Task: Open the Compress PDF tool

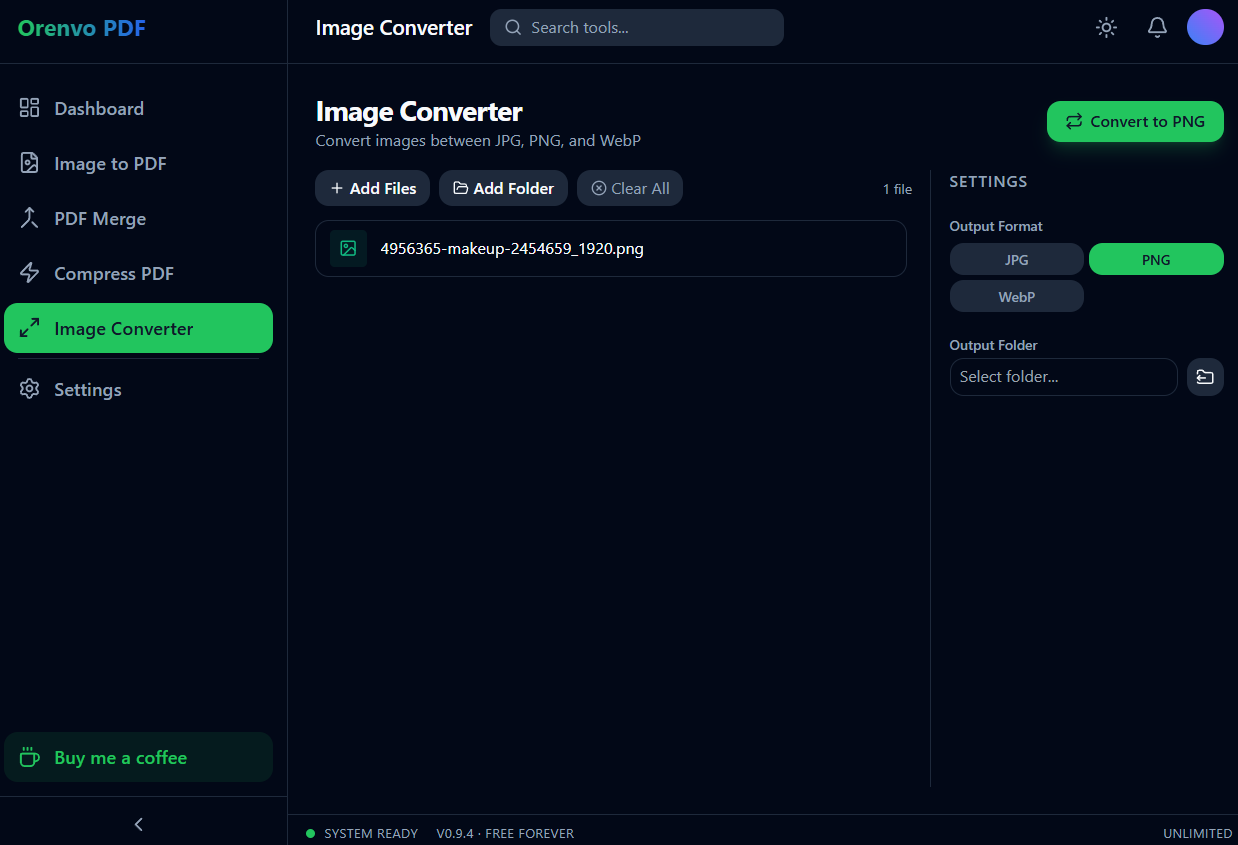Action: click(x=138, y=273)
